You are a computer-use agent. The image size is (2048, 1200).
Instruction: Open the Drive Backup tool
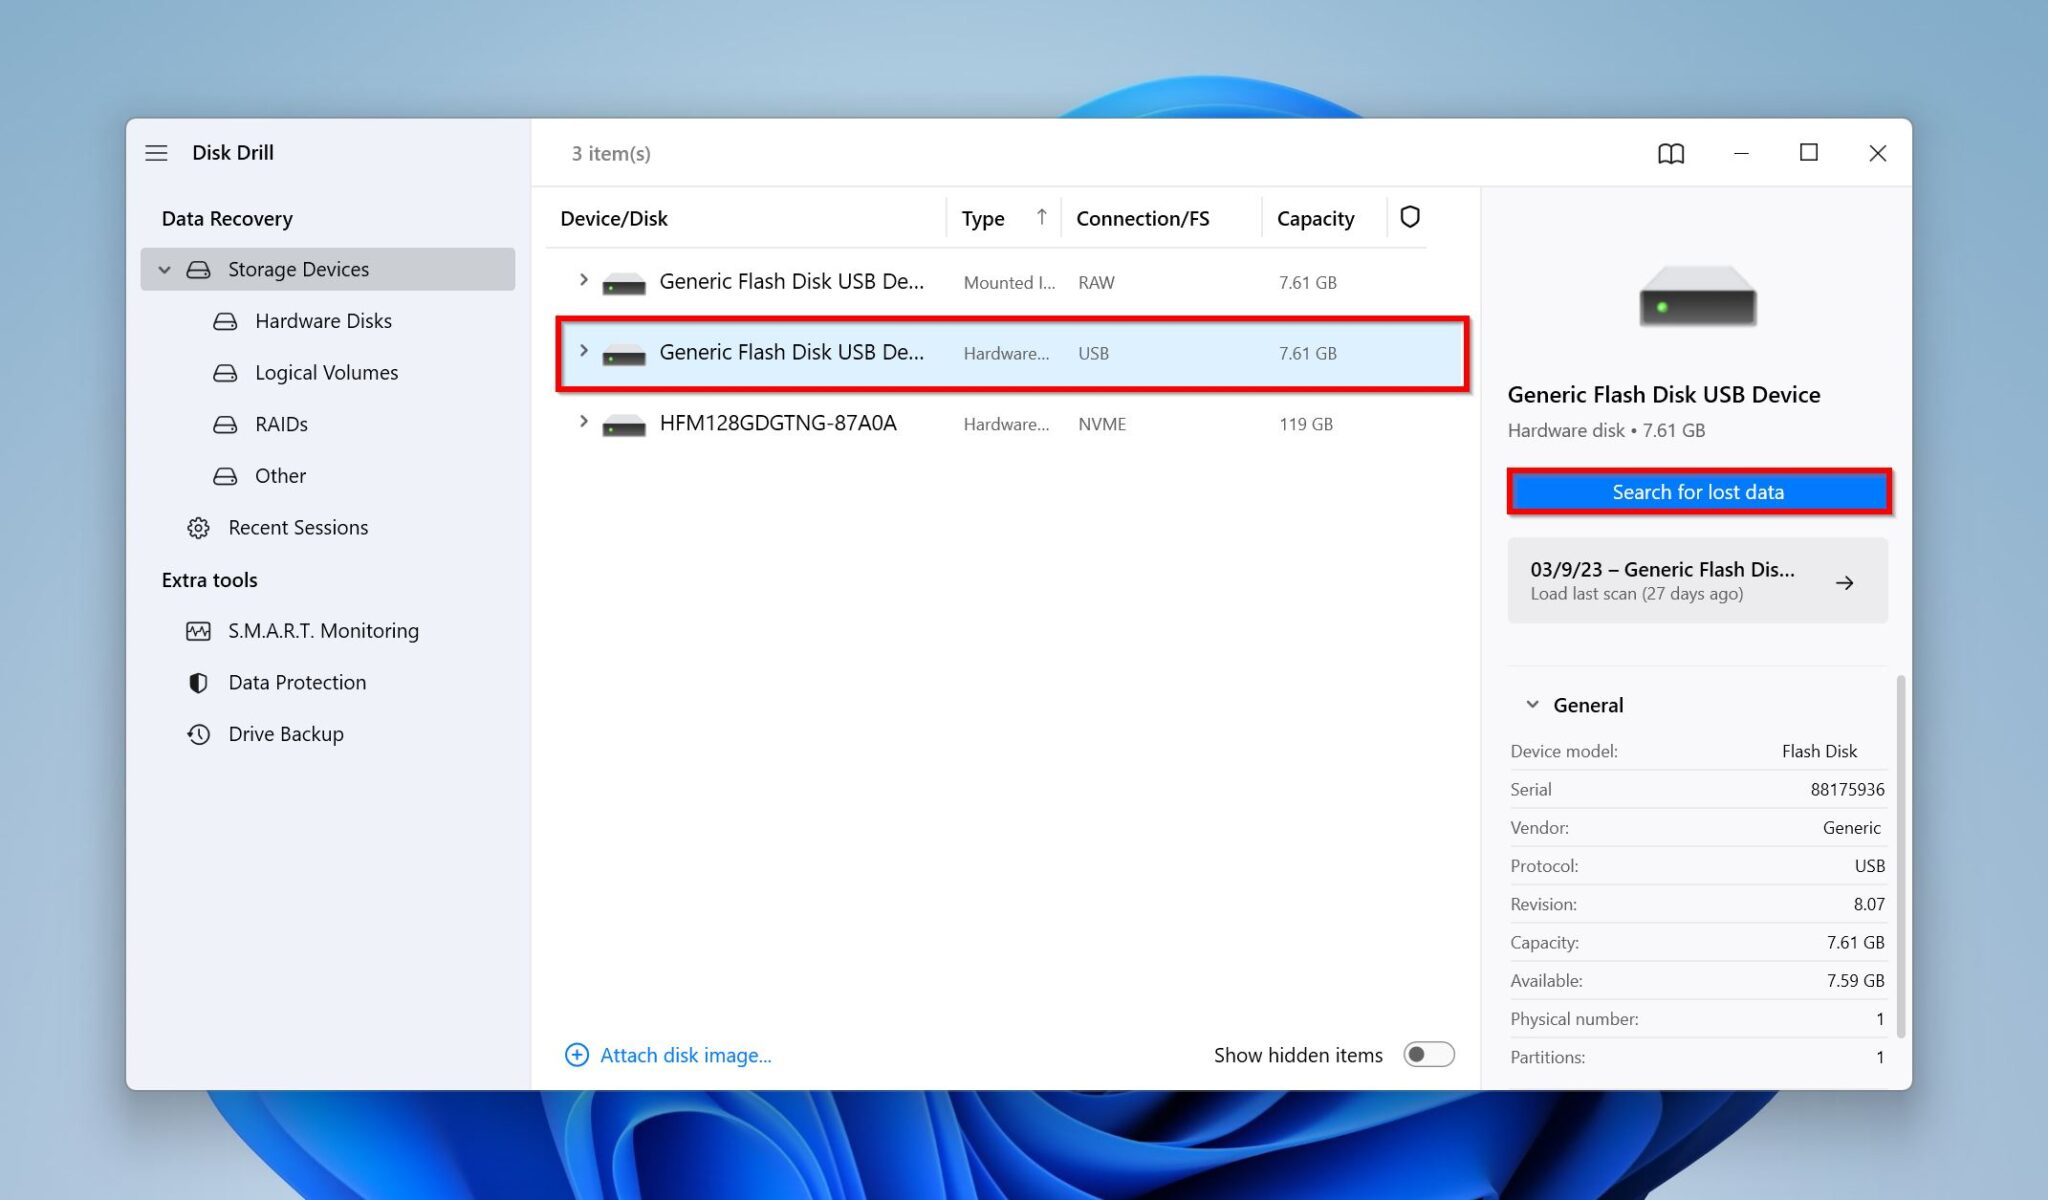(x=287, y=733)
